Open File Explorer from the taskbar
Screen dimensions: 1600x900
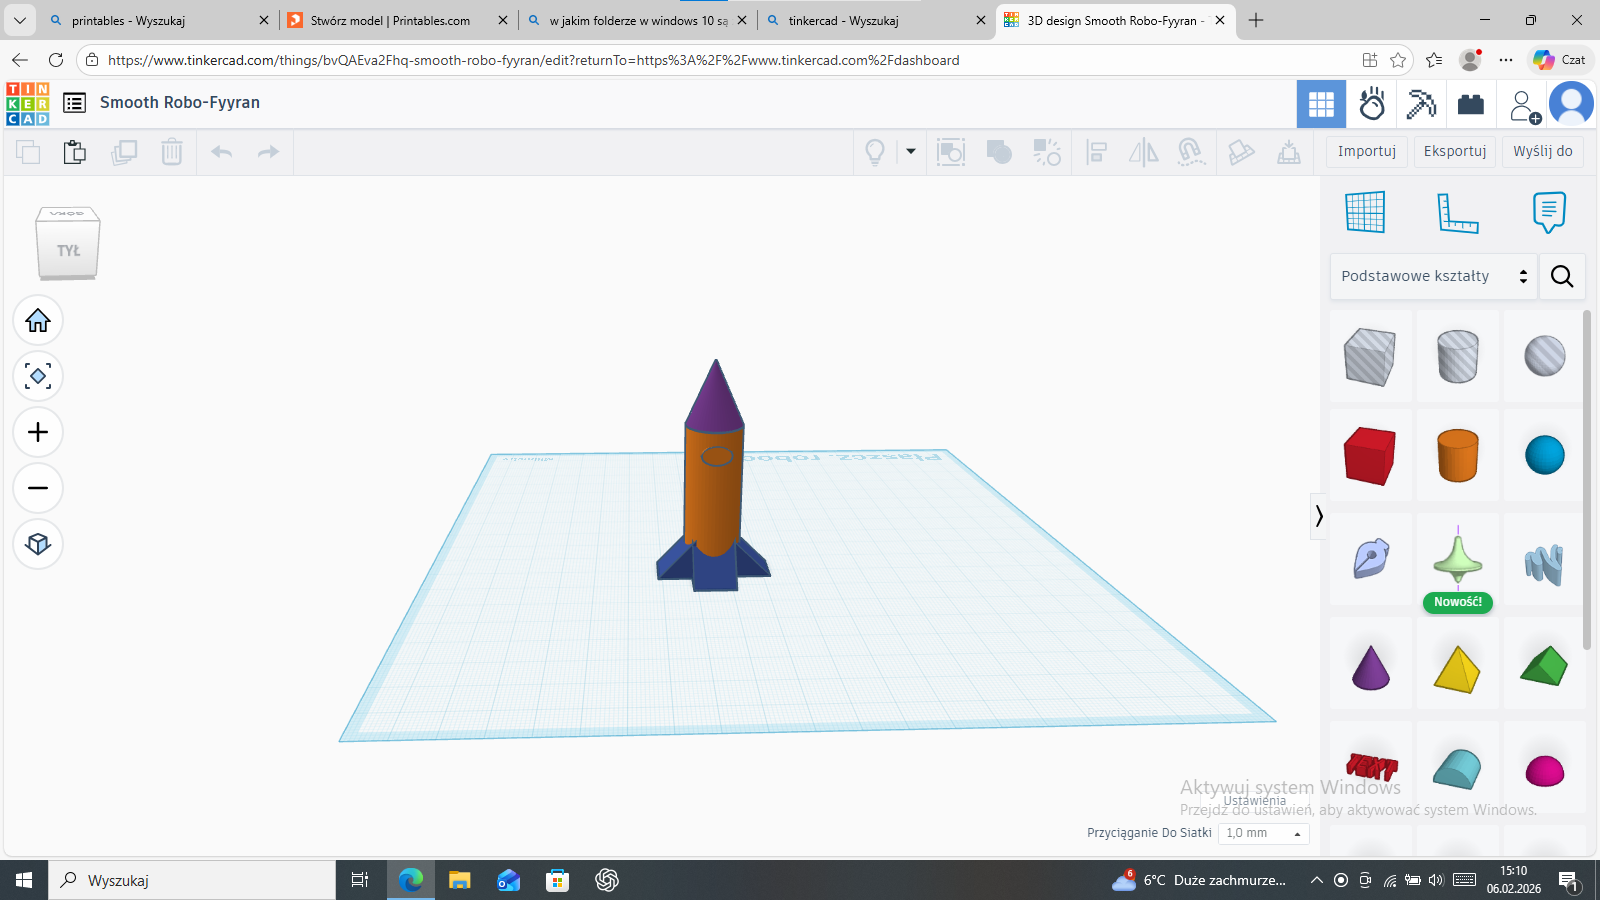click(x=459, y=880)
